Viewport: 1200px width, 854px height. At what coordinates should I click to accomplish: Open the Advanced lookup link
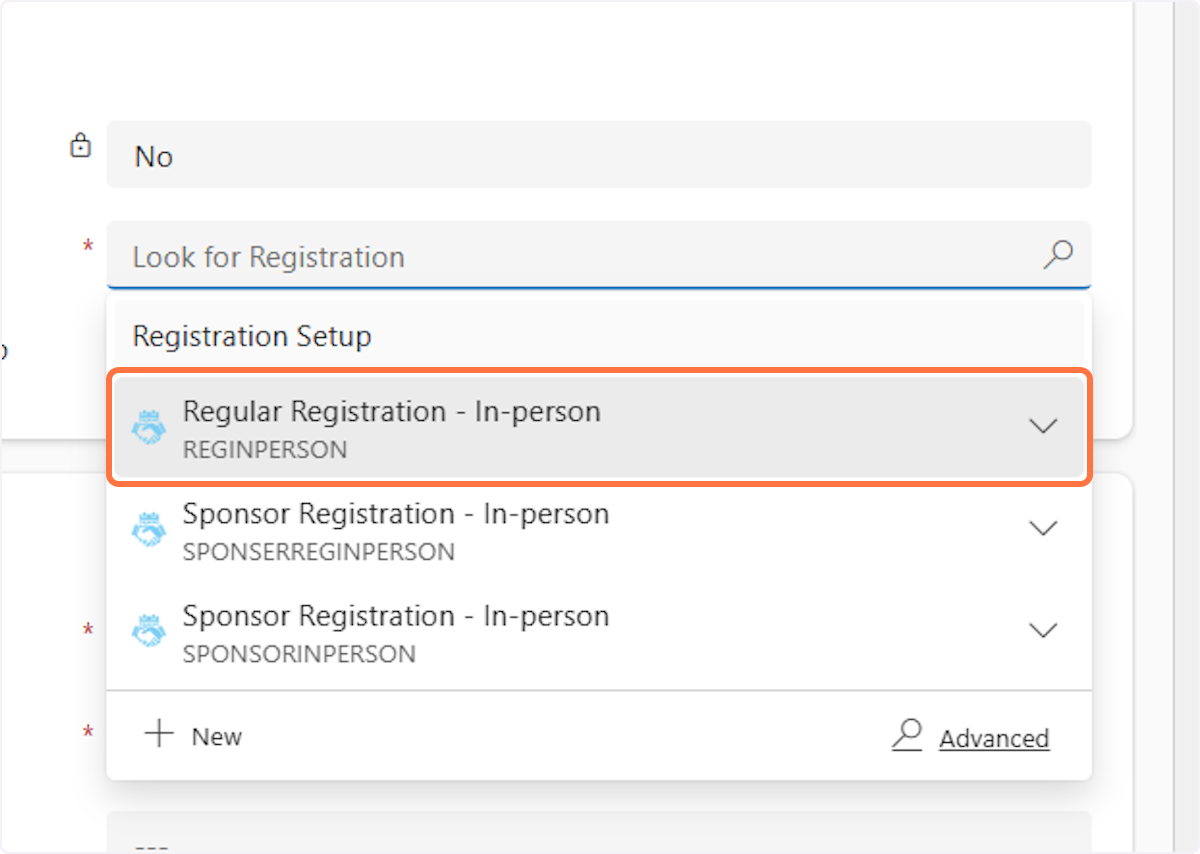click(994, 737)
